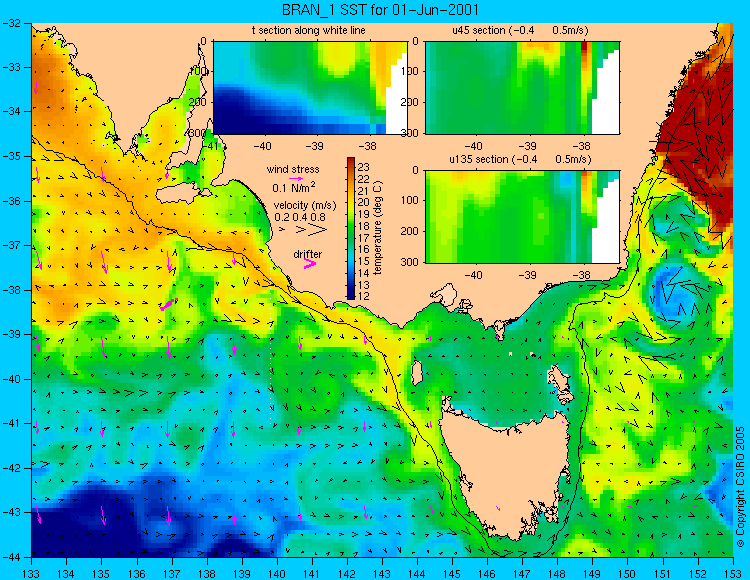
Task: Click the magenta wind stress legend arrow
Action: pos(296,178)
